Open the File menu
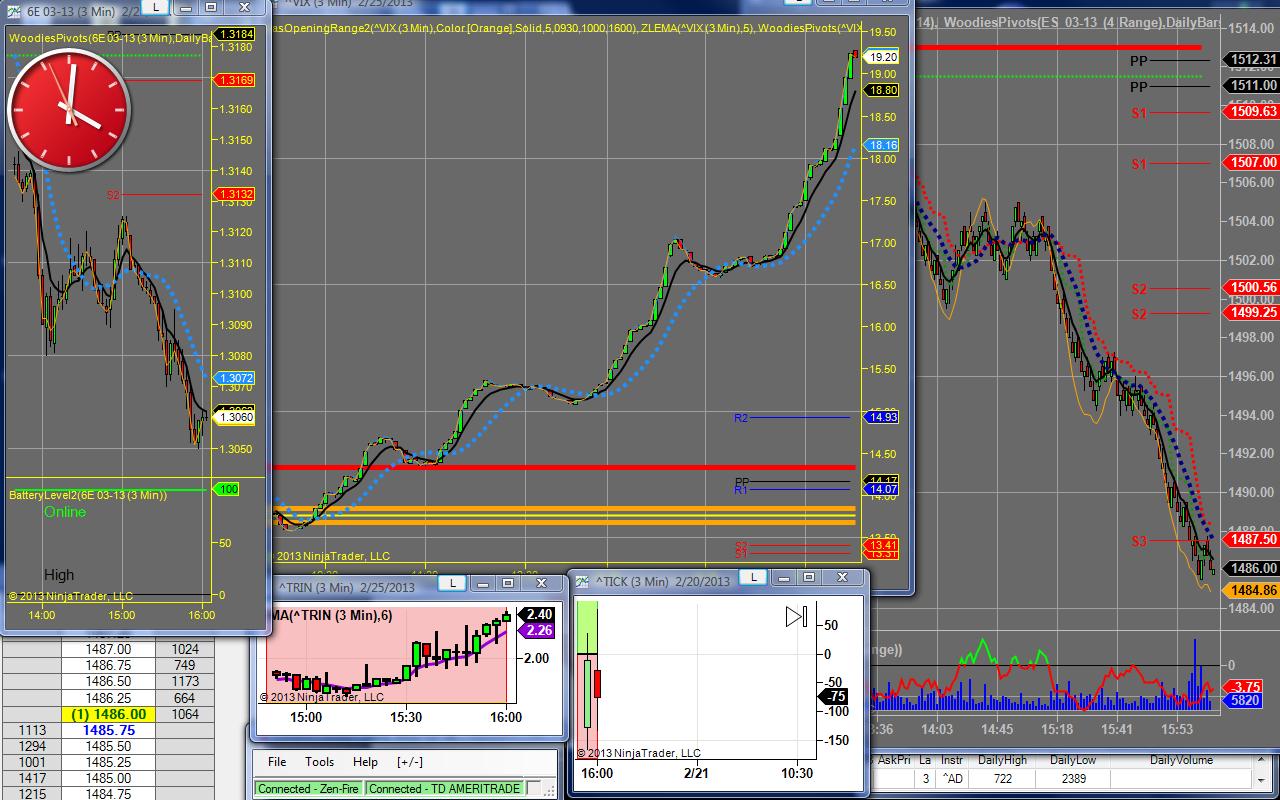Image resolution: width=1280 pixels, height=800 pixels. click(x=277, y=762)
